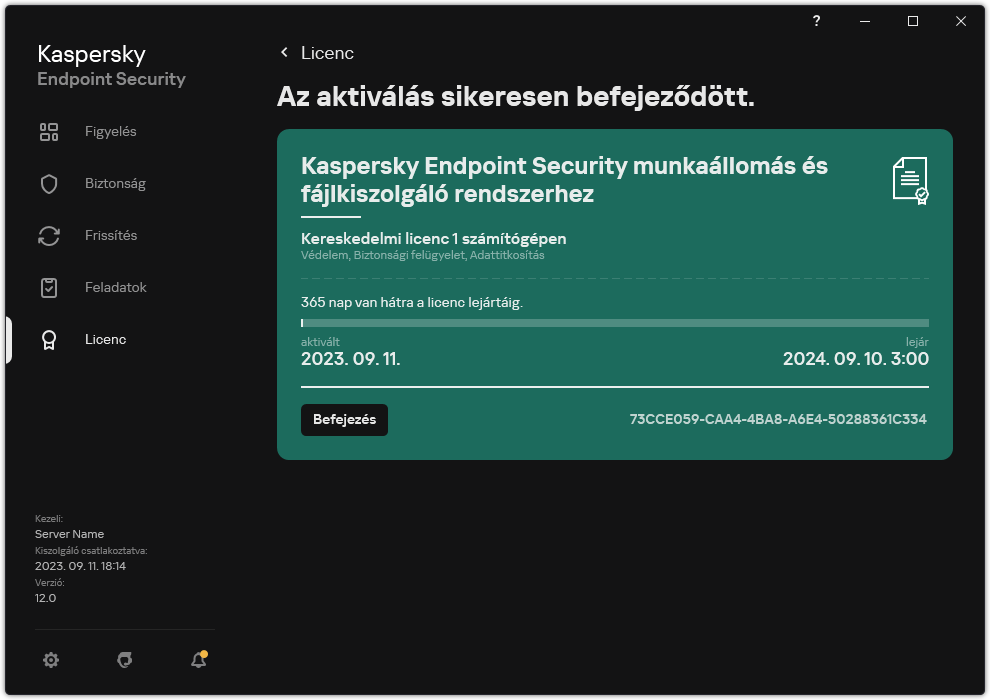The height and width of the screenshot is (700, 990).
Task: Collapse the active sidebar section indicator
Action: pyautogui.click(x=7, y=339)
